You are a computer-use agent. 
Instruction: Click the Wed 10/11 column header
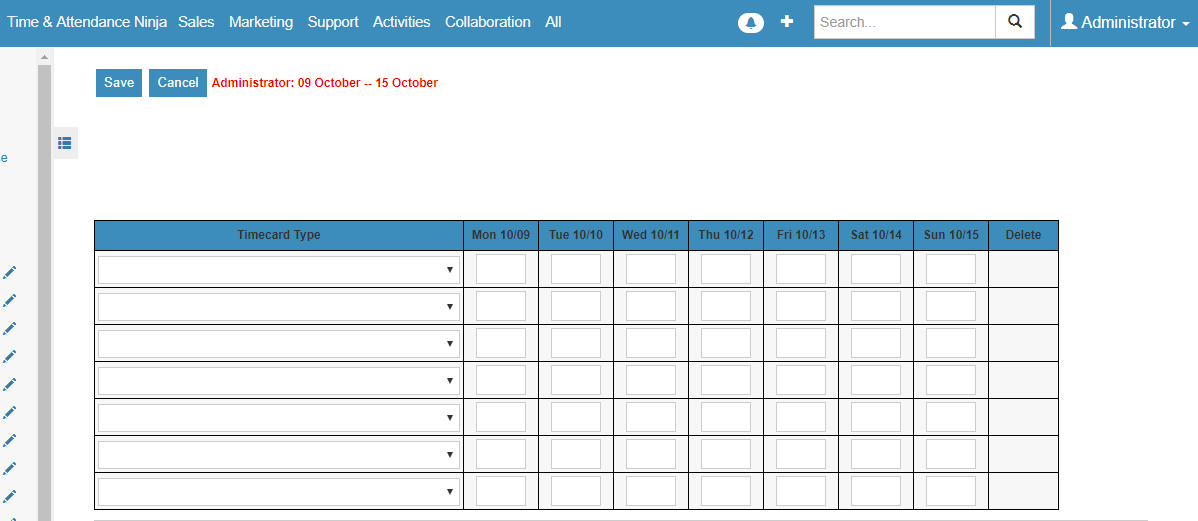click(651, 235)
